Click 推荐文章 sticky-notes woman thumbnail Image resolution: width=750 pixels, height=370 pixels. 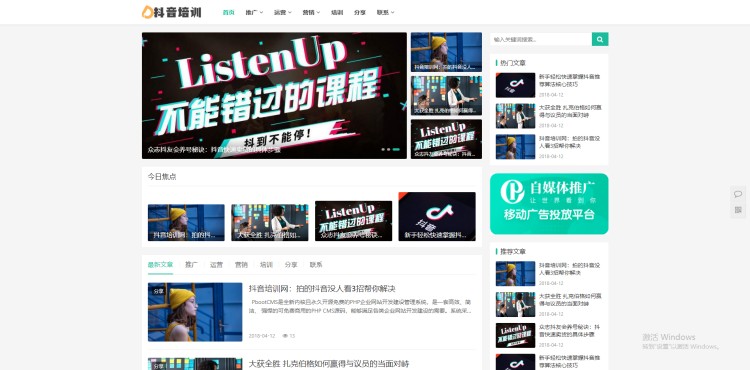click(x=515, y=305)
